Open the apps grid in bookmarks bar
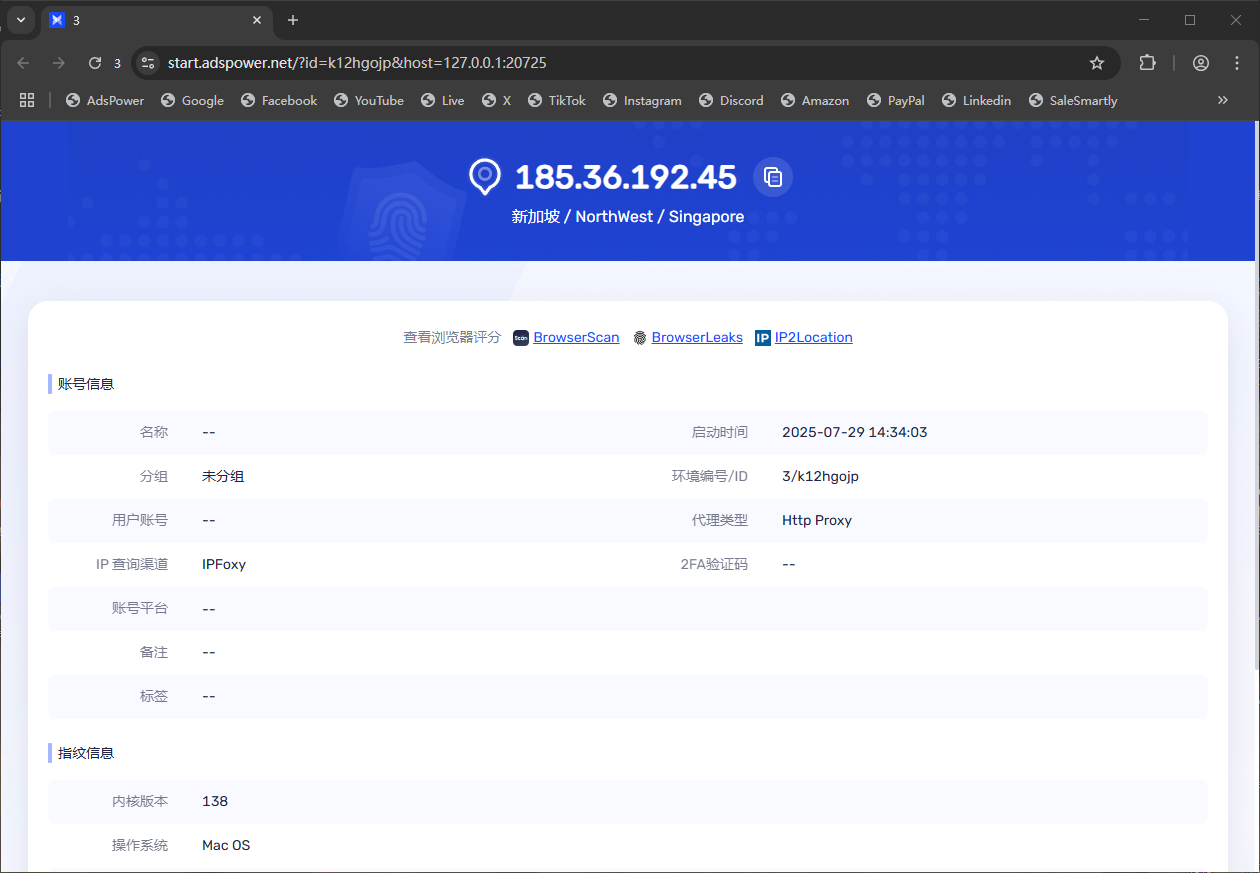Screen dimensions: 1260x873 pos(27,100)
